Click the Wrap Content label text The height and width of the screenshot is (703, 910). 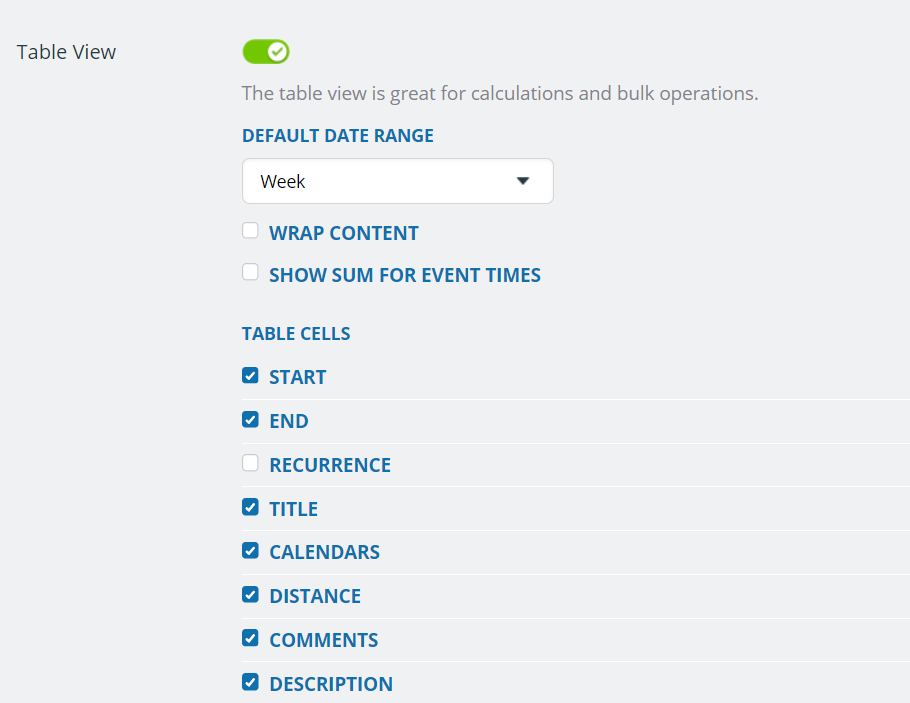click(344, 233)
